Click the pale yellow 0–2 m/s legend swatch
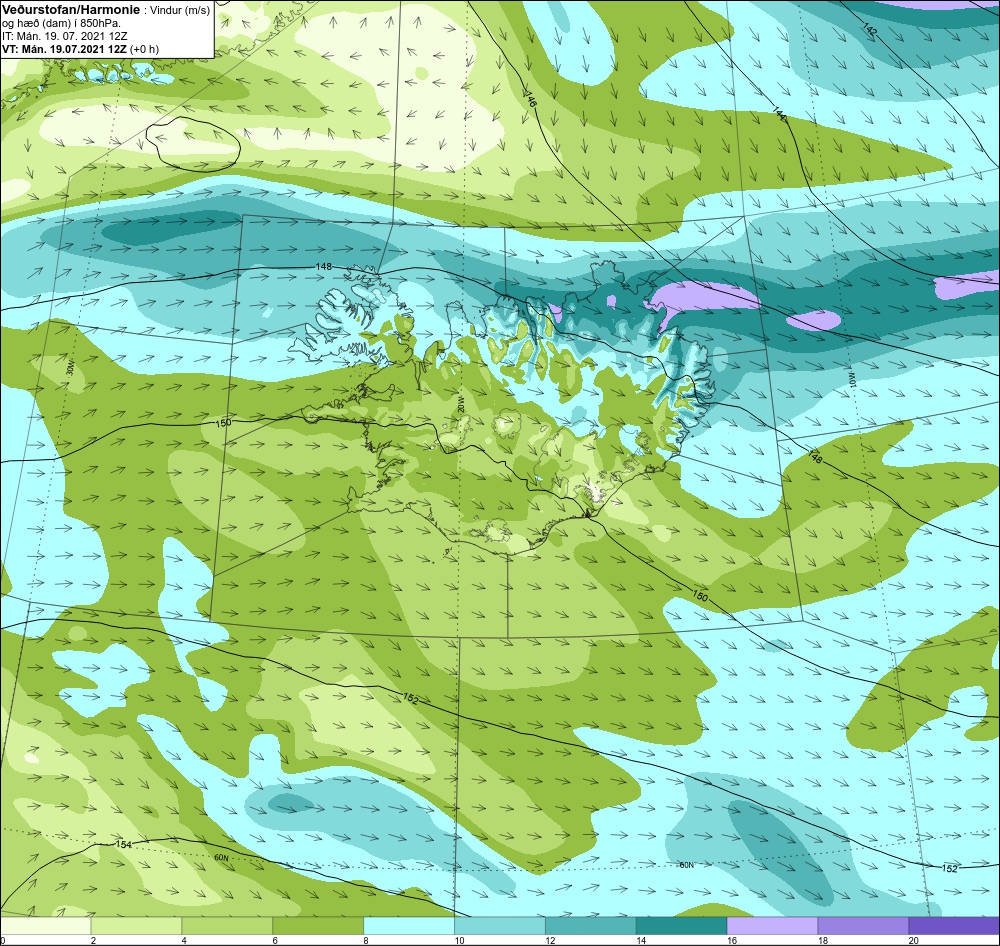1000x946 pixels. (x=45, y=925)
